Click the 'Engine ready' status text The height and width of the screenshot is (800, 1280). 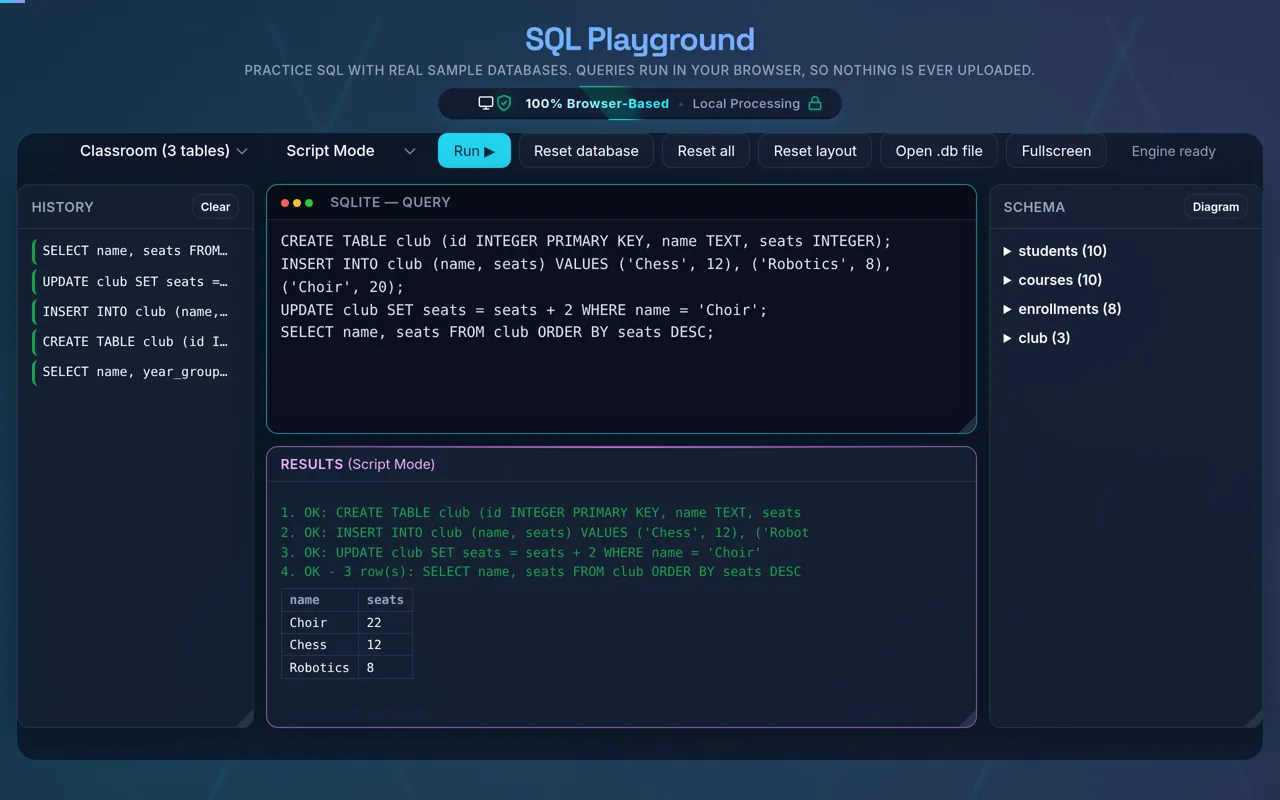[x=1173, y=151]
